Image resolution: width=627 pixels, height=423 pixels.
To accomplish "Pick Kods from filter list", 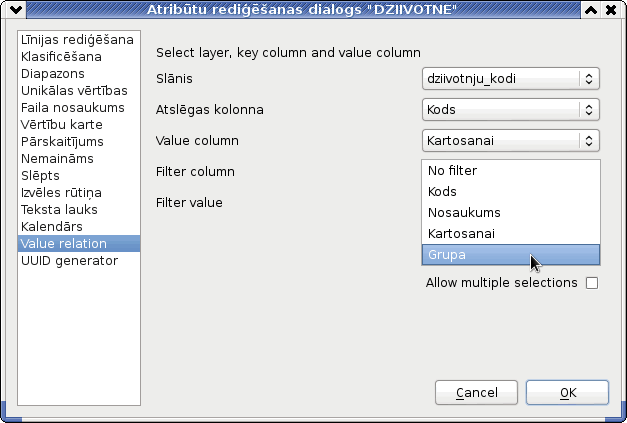I will point(511,192).
